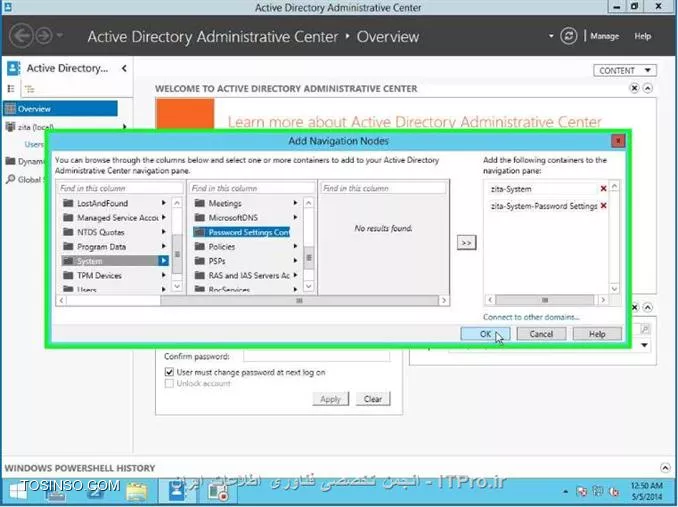Click Start button on taskbar

click(18, 491)
